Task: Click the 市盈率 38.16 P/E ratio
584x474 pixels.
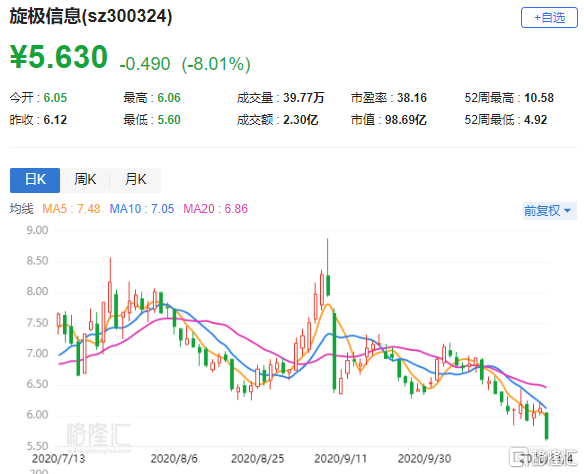Action: click(389, 98)
